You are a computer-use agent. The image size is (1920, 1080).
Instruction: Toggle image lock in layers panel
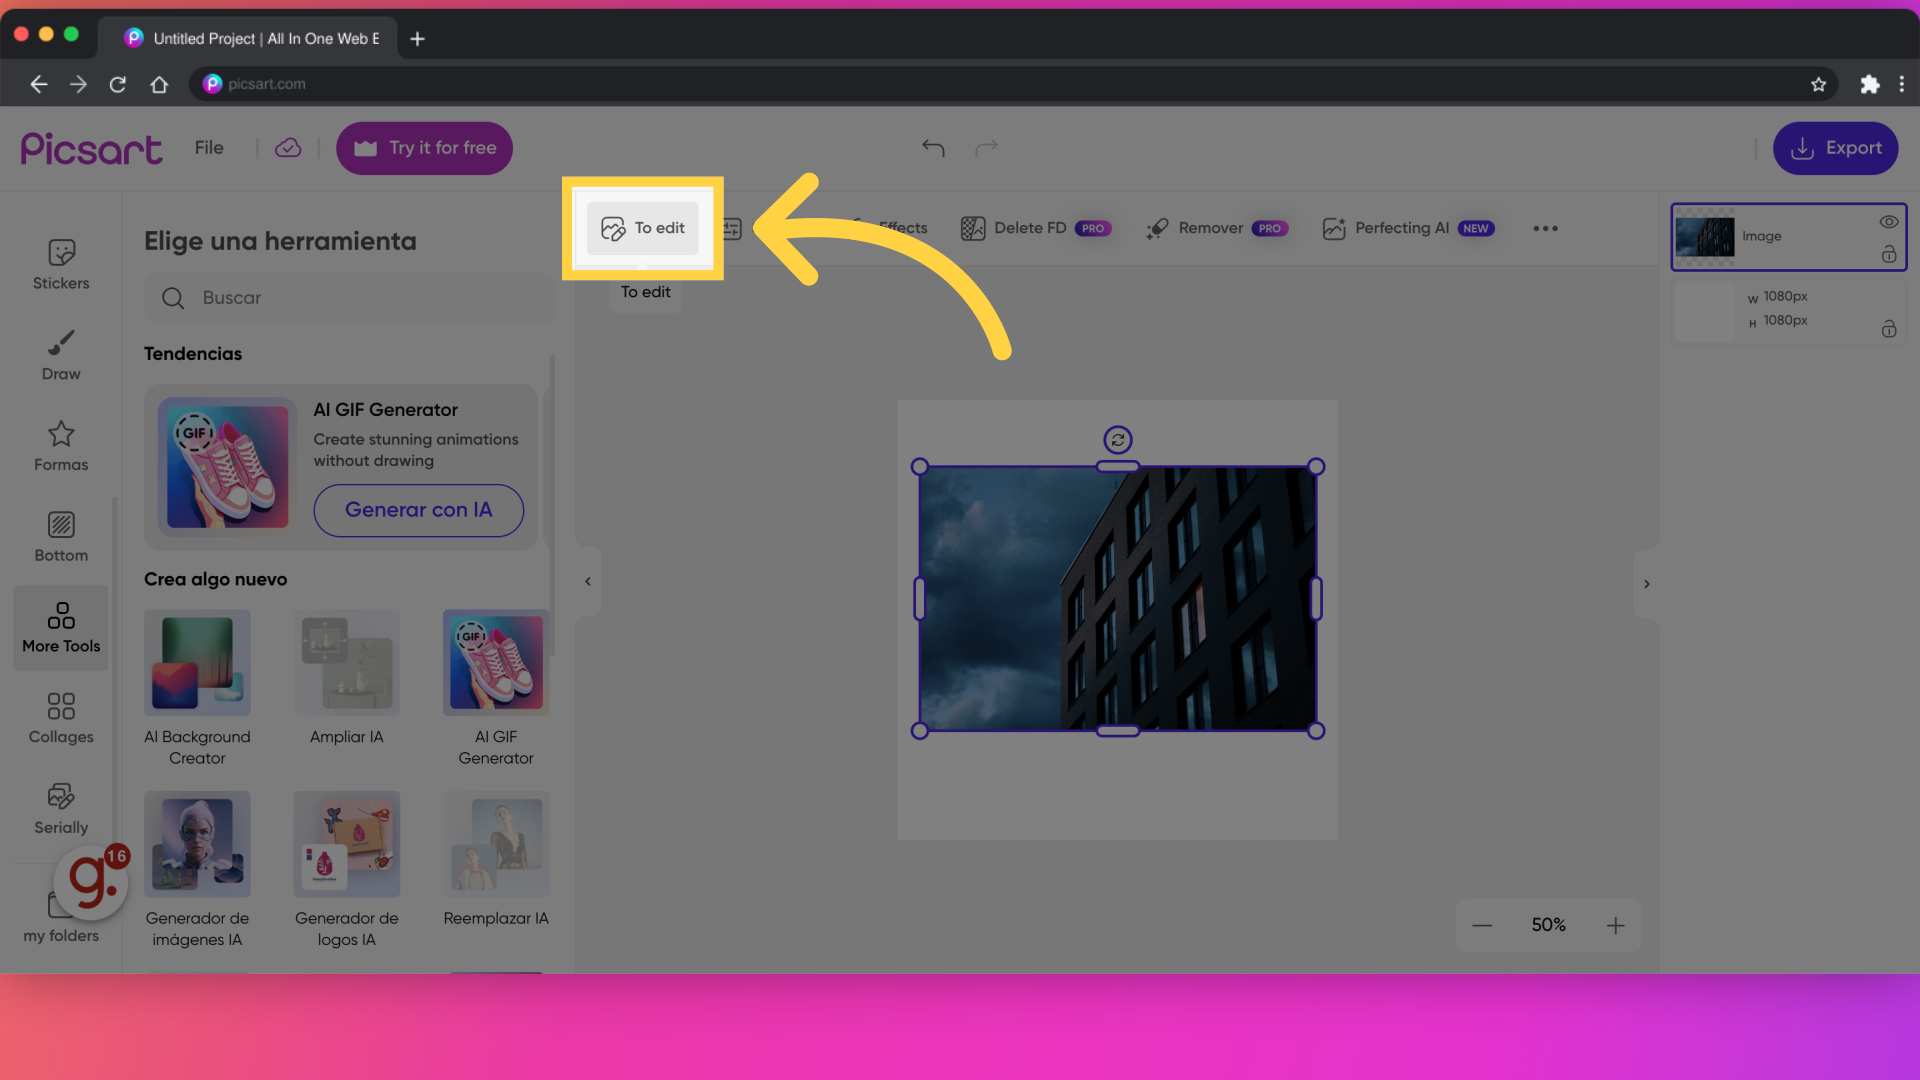click(1890, 253)
